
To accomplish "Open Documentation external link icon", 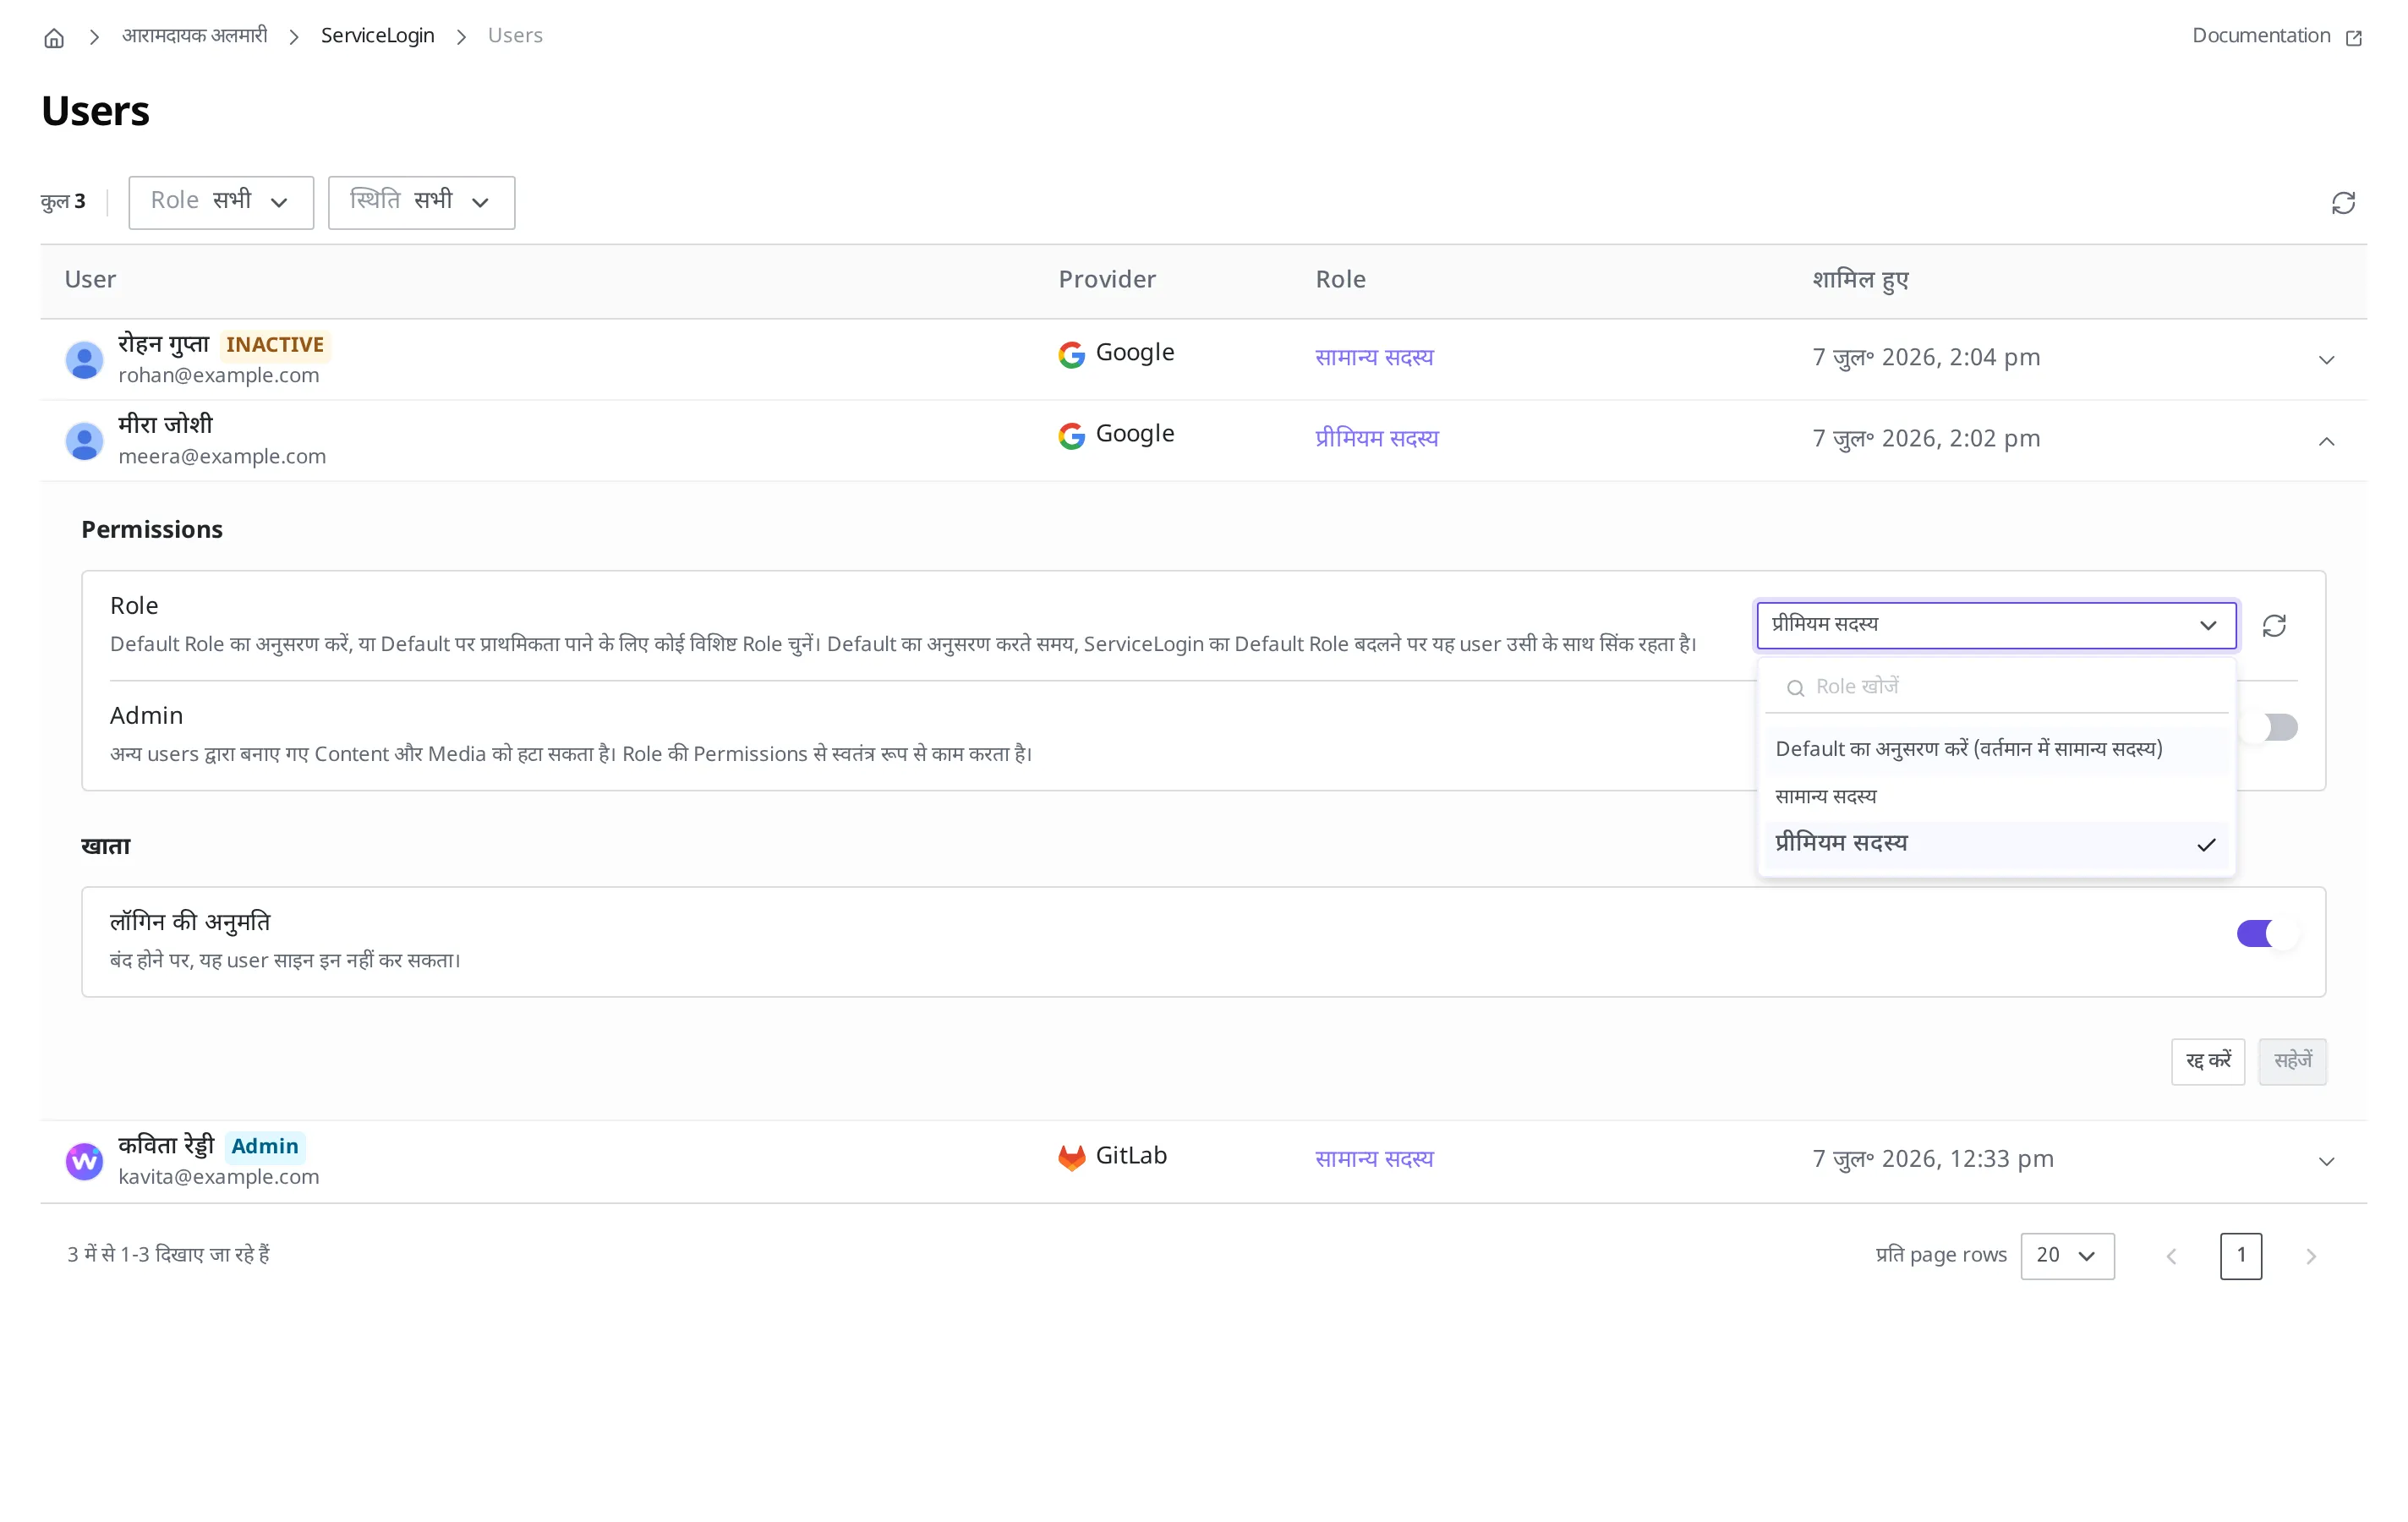I will pyautogui.click(x=2354, y=37).
